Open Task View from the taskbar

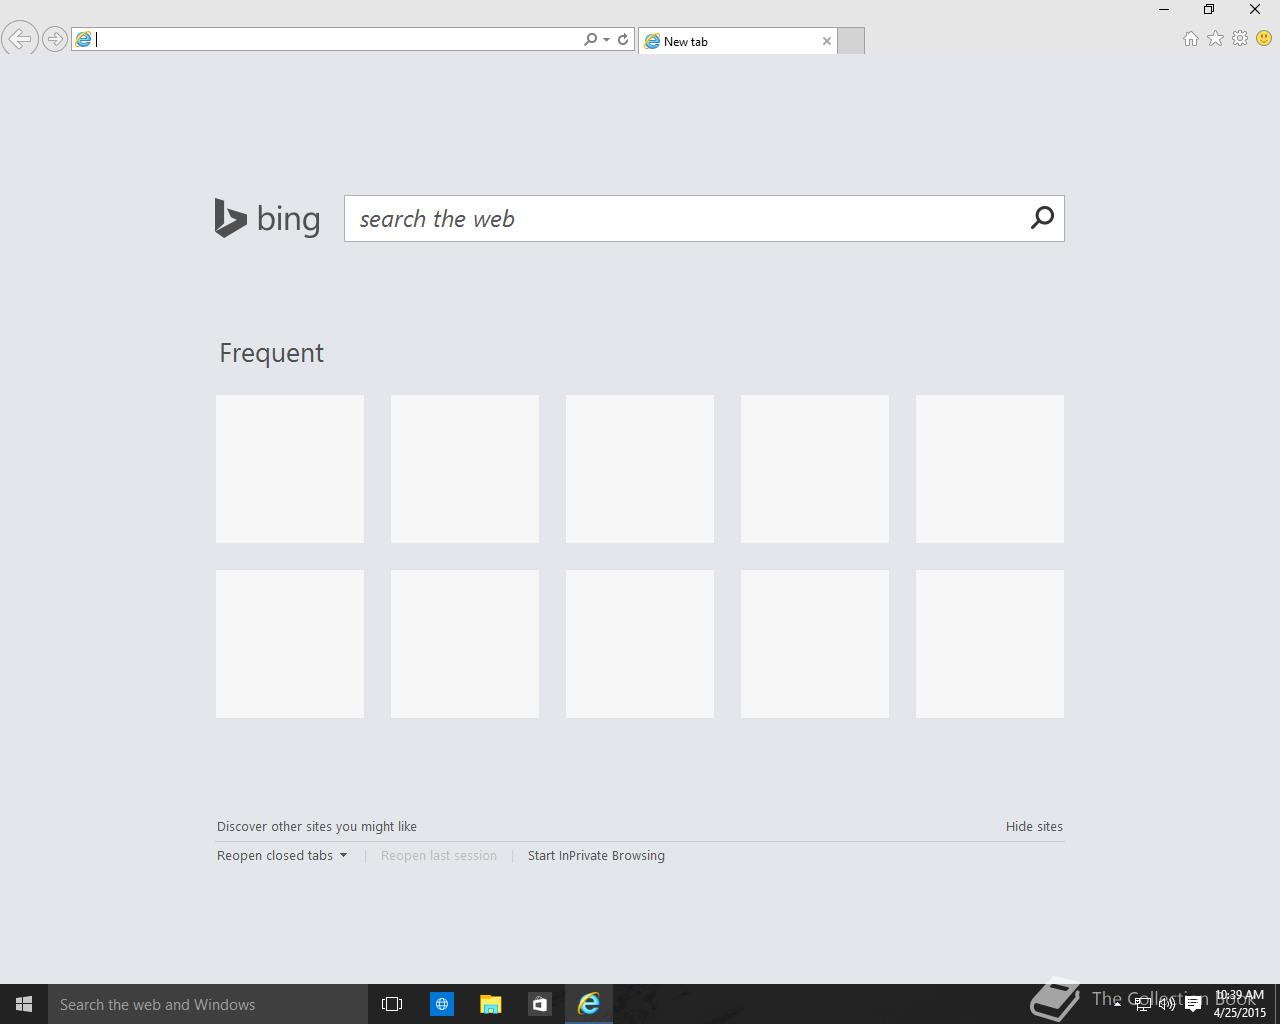coord(392,1004)
